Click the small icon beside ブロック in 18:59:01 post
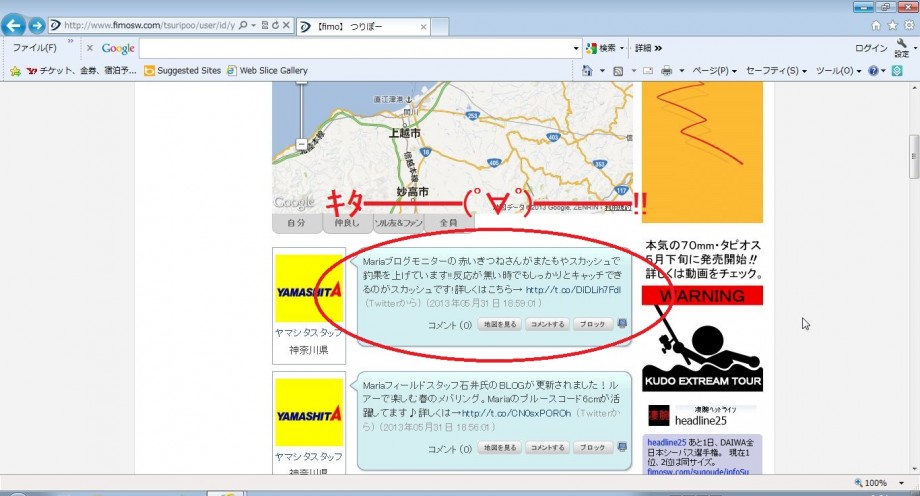The height and width of the screenshot is (496, 920). point(623,323)
